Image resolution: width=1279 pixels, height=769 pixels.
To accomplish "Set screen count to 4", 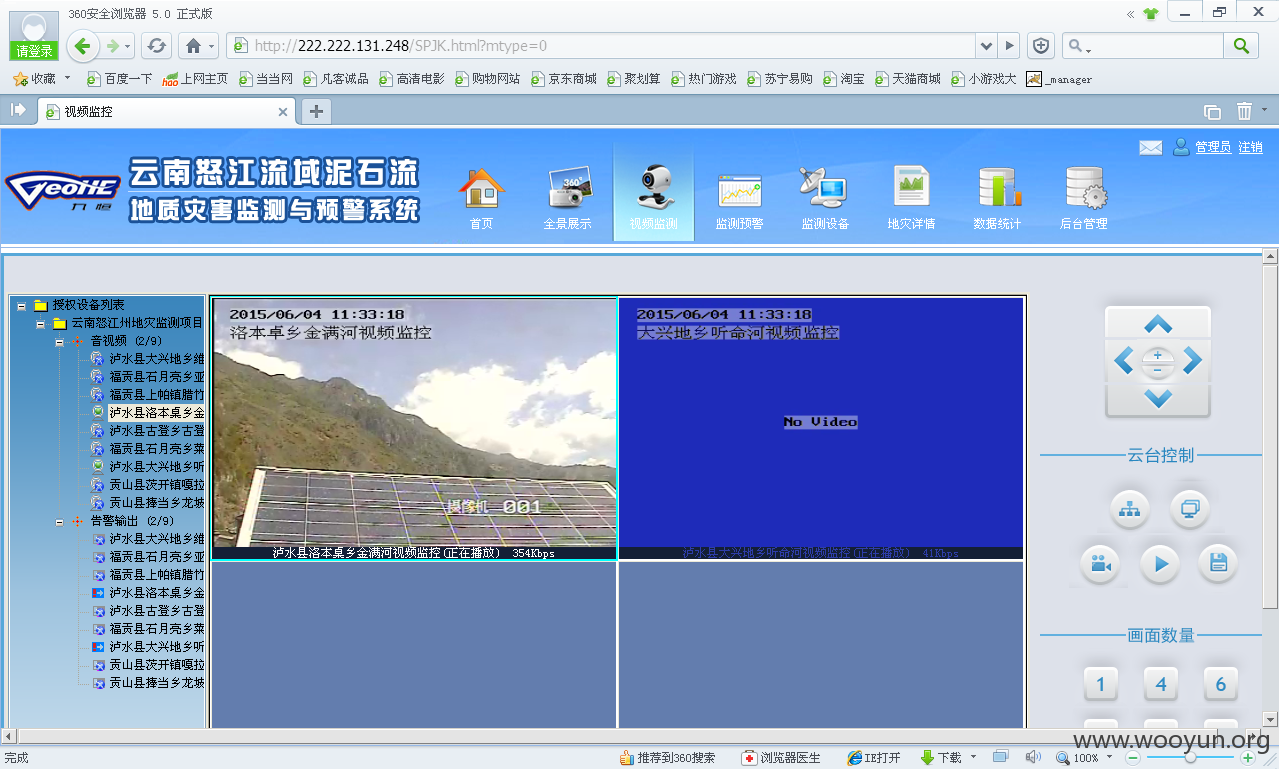I will tap(1161, 685).
